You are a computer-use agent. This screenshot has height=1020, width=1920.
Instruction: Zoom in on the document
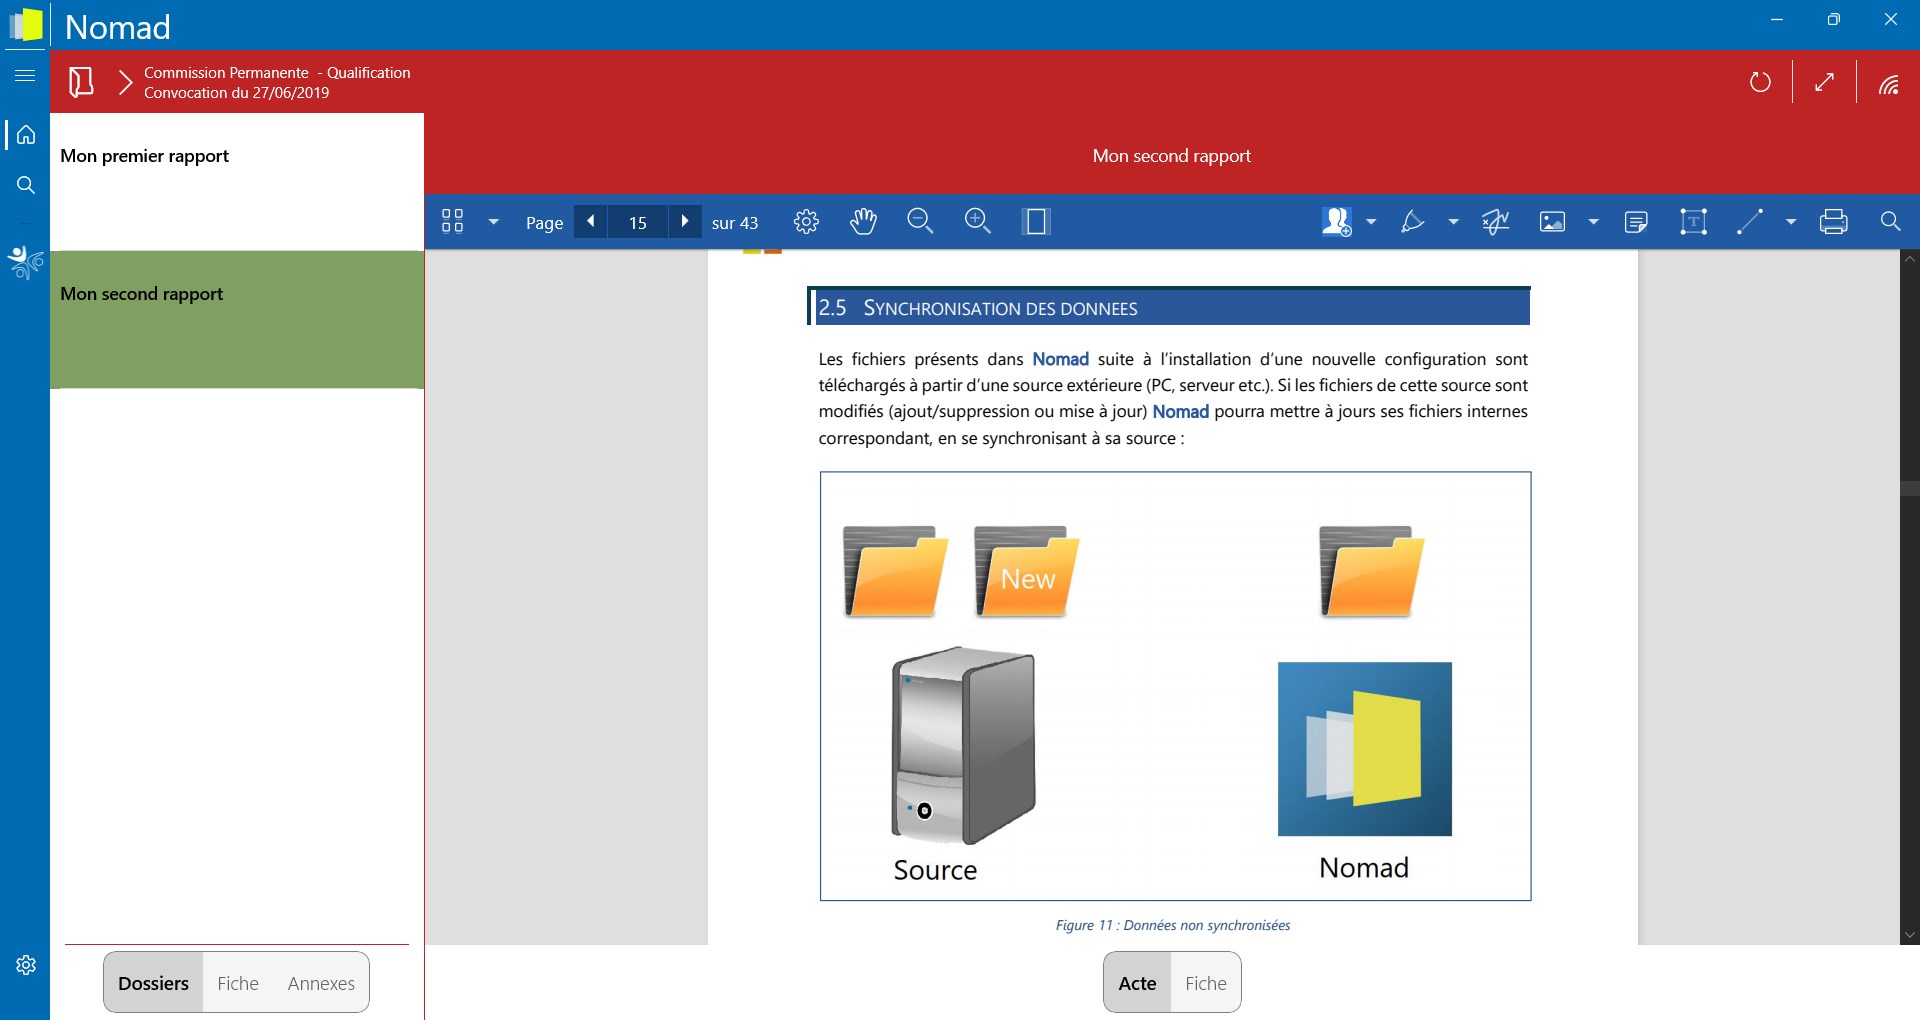click(x=978, y=221)
